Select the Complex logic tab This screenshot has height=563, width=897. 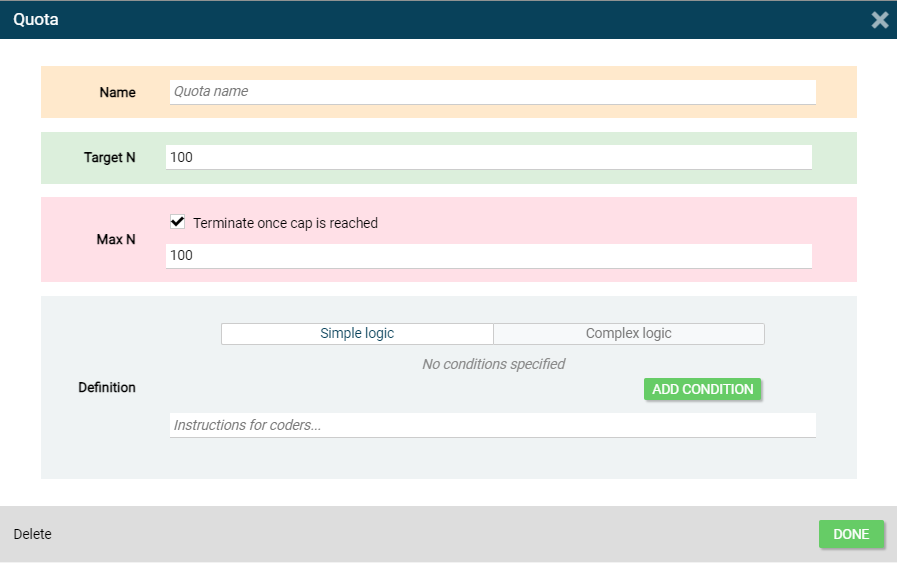[x=628, y=334]
